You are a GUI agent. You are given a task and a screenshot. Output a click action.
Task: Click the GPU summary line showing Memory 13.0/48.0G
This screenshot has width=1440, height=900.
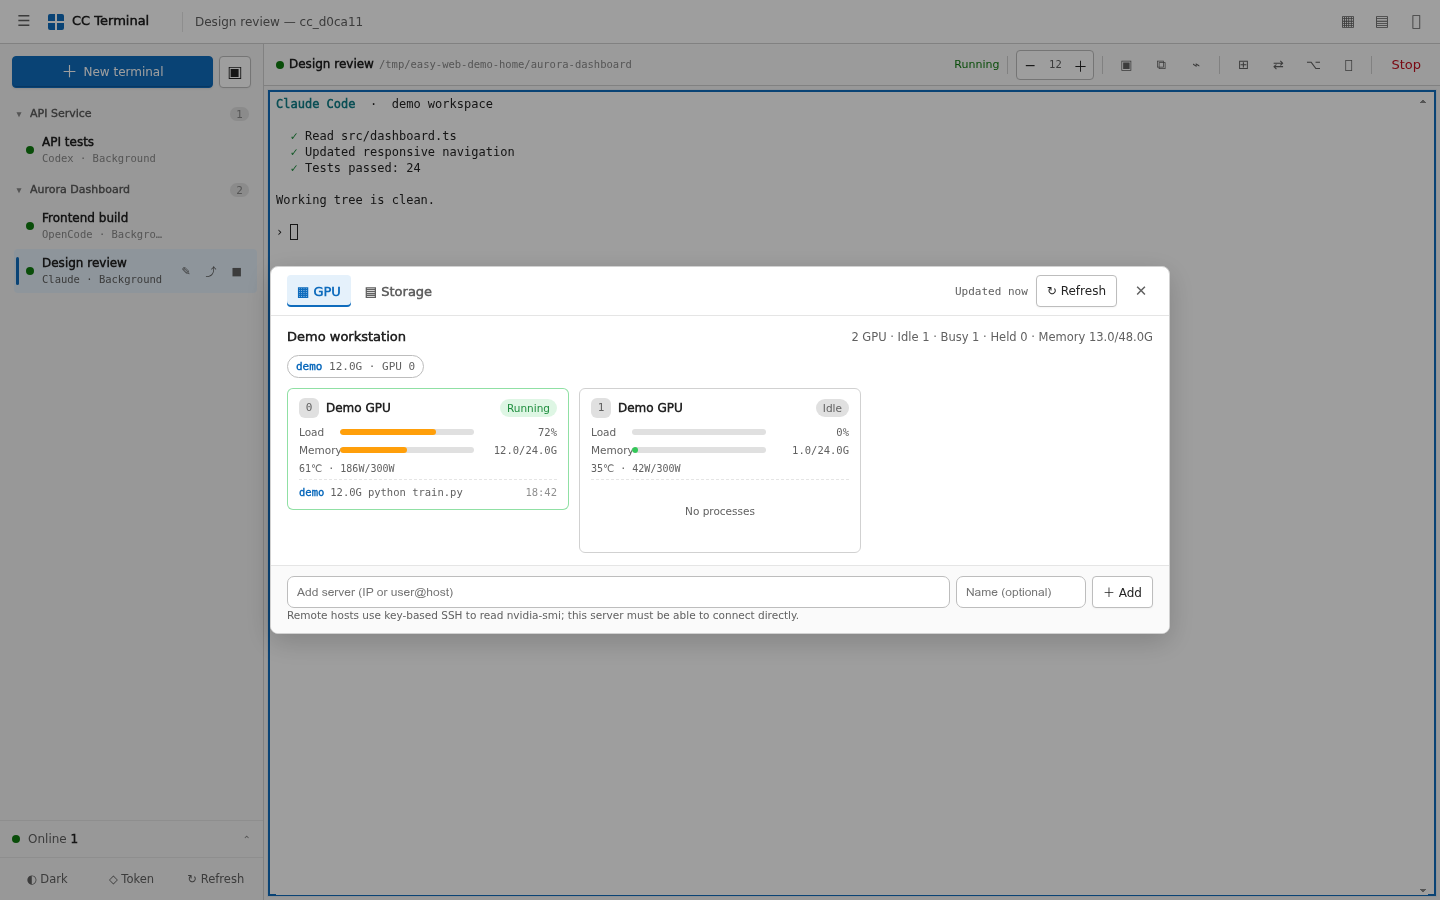click(x=1002, y=337)
